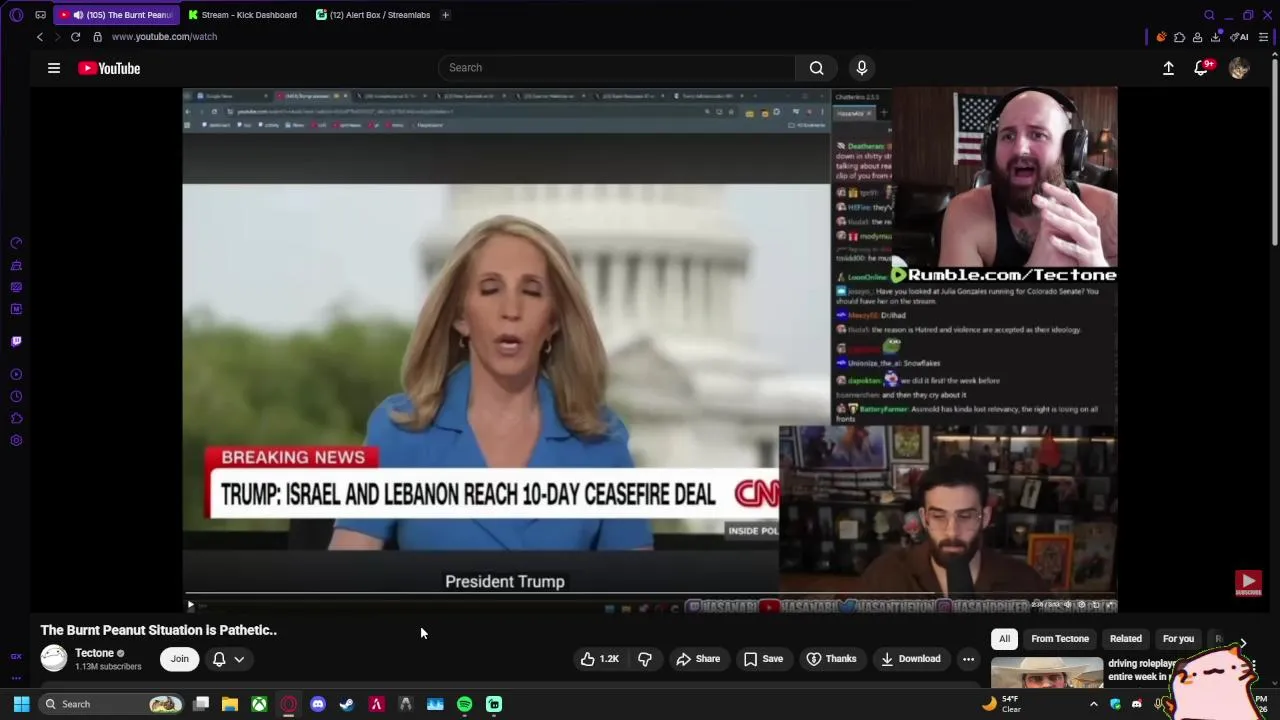Open more actions three-dot menu
The height and width of the screenshot is (720, 1280).
tap(968, 659)
